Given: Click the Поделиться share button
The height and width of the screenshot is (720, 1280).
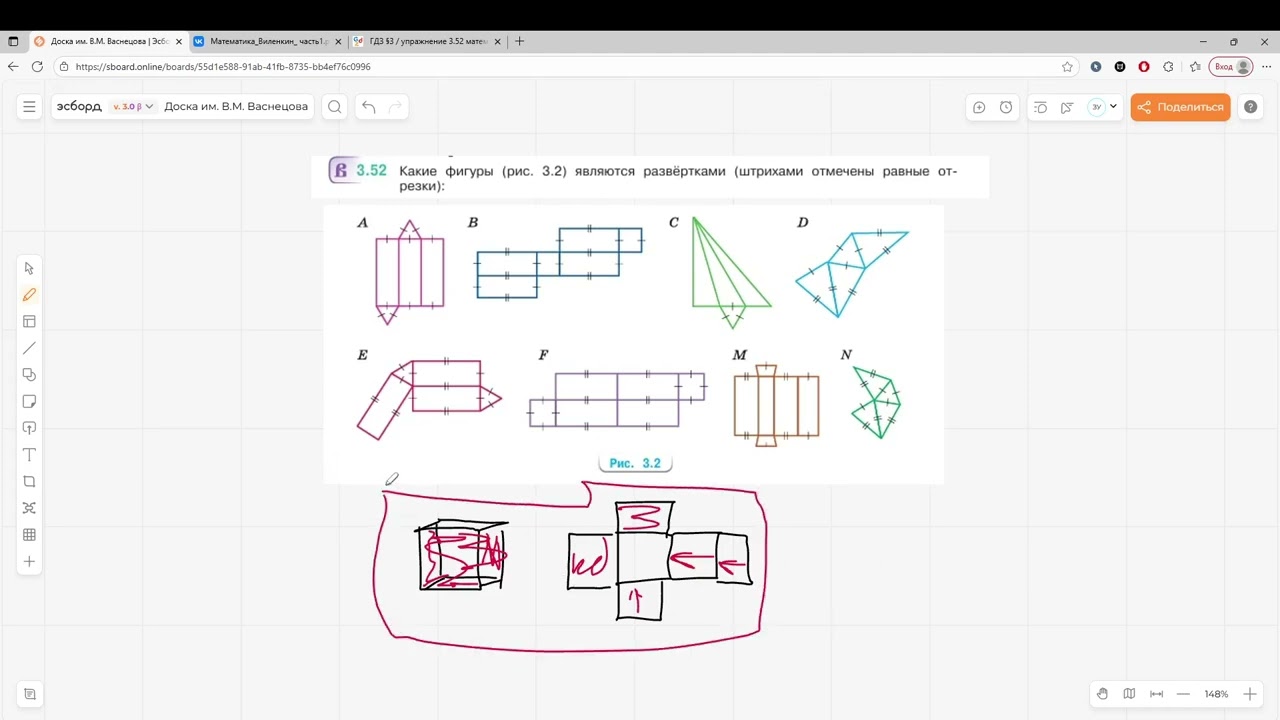Looking at the screenshot, I should 1180,107.
